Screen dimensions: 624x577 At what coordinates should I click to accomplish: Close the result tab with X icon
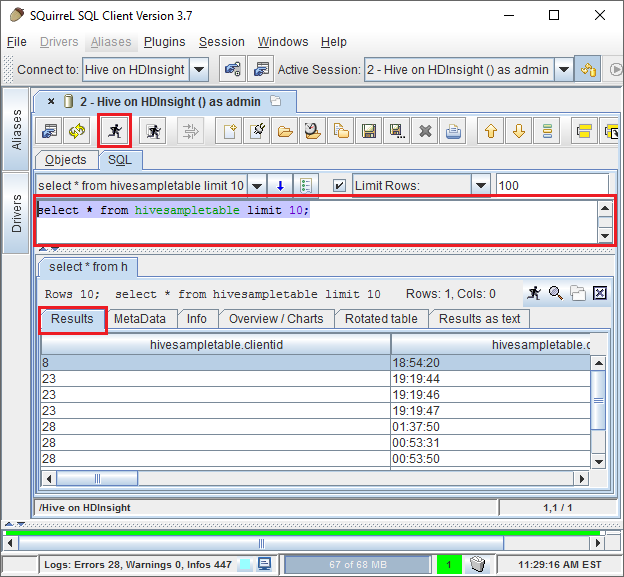point(600,293)
